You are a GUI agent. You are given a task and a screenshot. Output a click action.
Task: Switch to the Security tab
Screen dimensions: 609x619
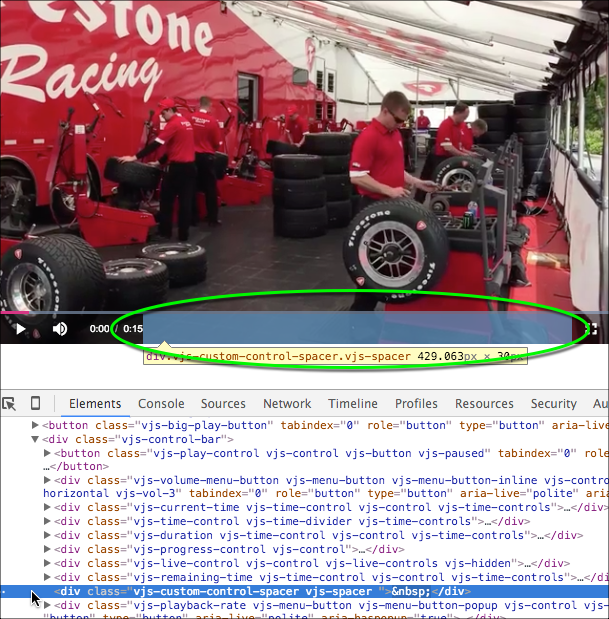[x=553, y=404]
